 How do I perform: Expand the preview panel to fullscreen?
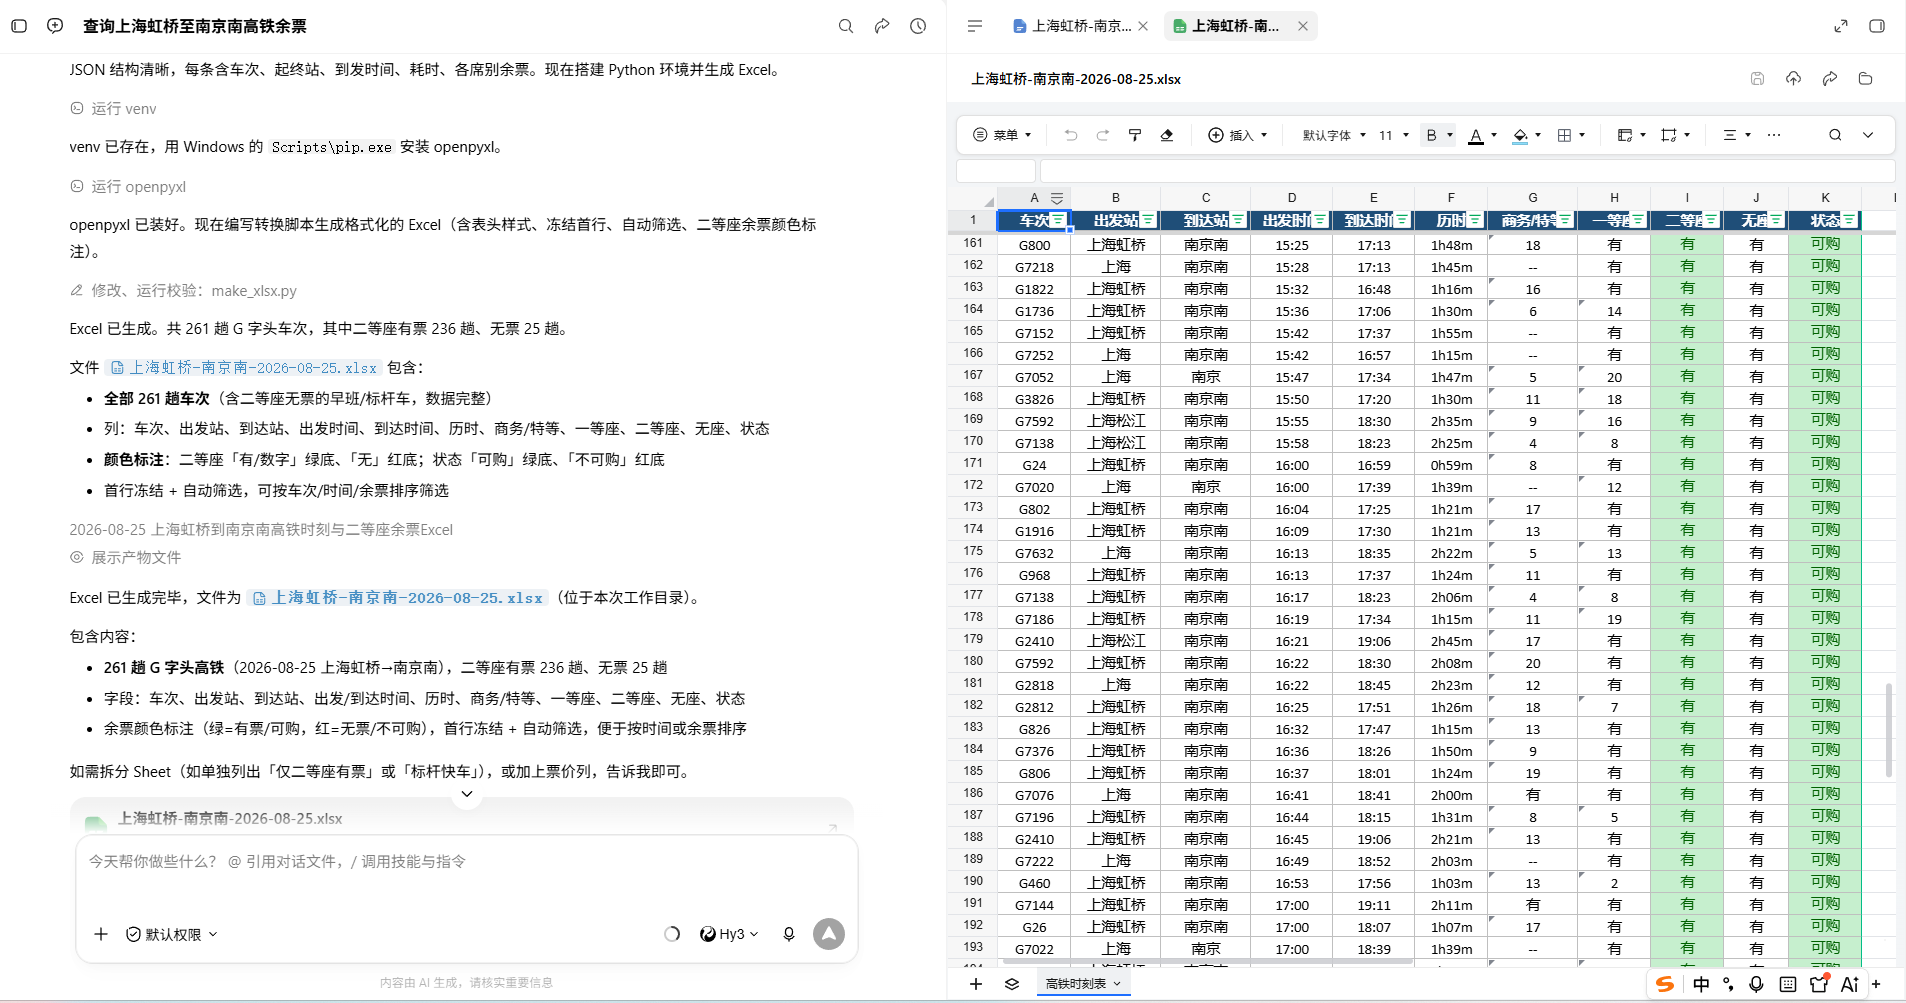tap(1841, 26)
